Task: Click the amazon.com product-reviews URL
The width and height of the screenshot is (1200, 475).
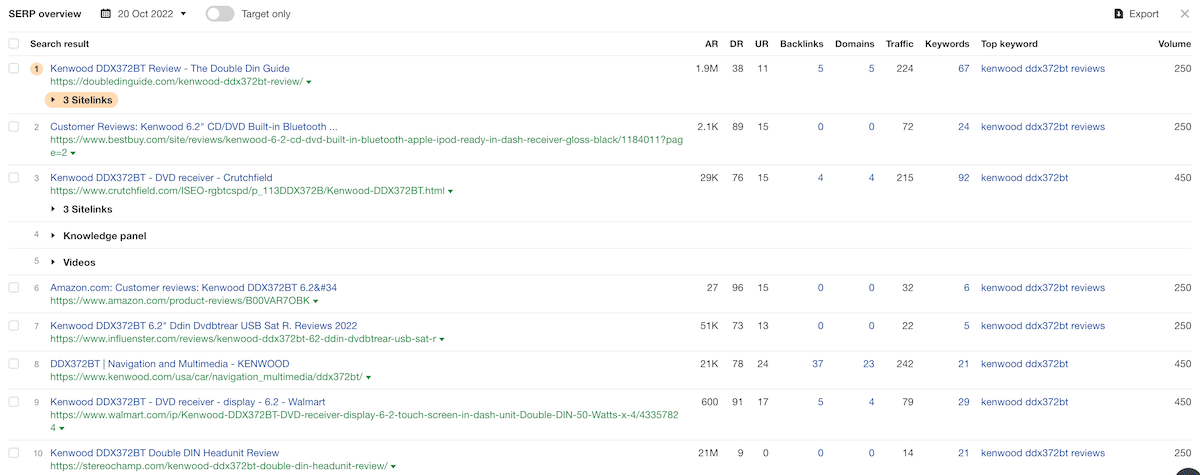Action: tap(179, 301)
